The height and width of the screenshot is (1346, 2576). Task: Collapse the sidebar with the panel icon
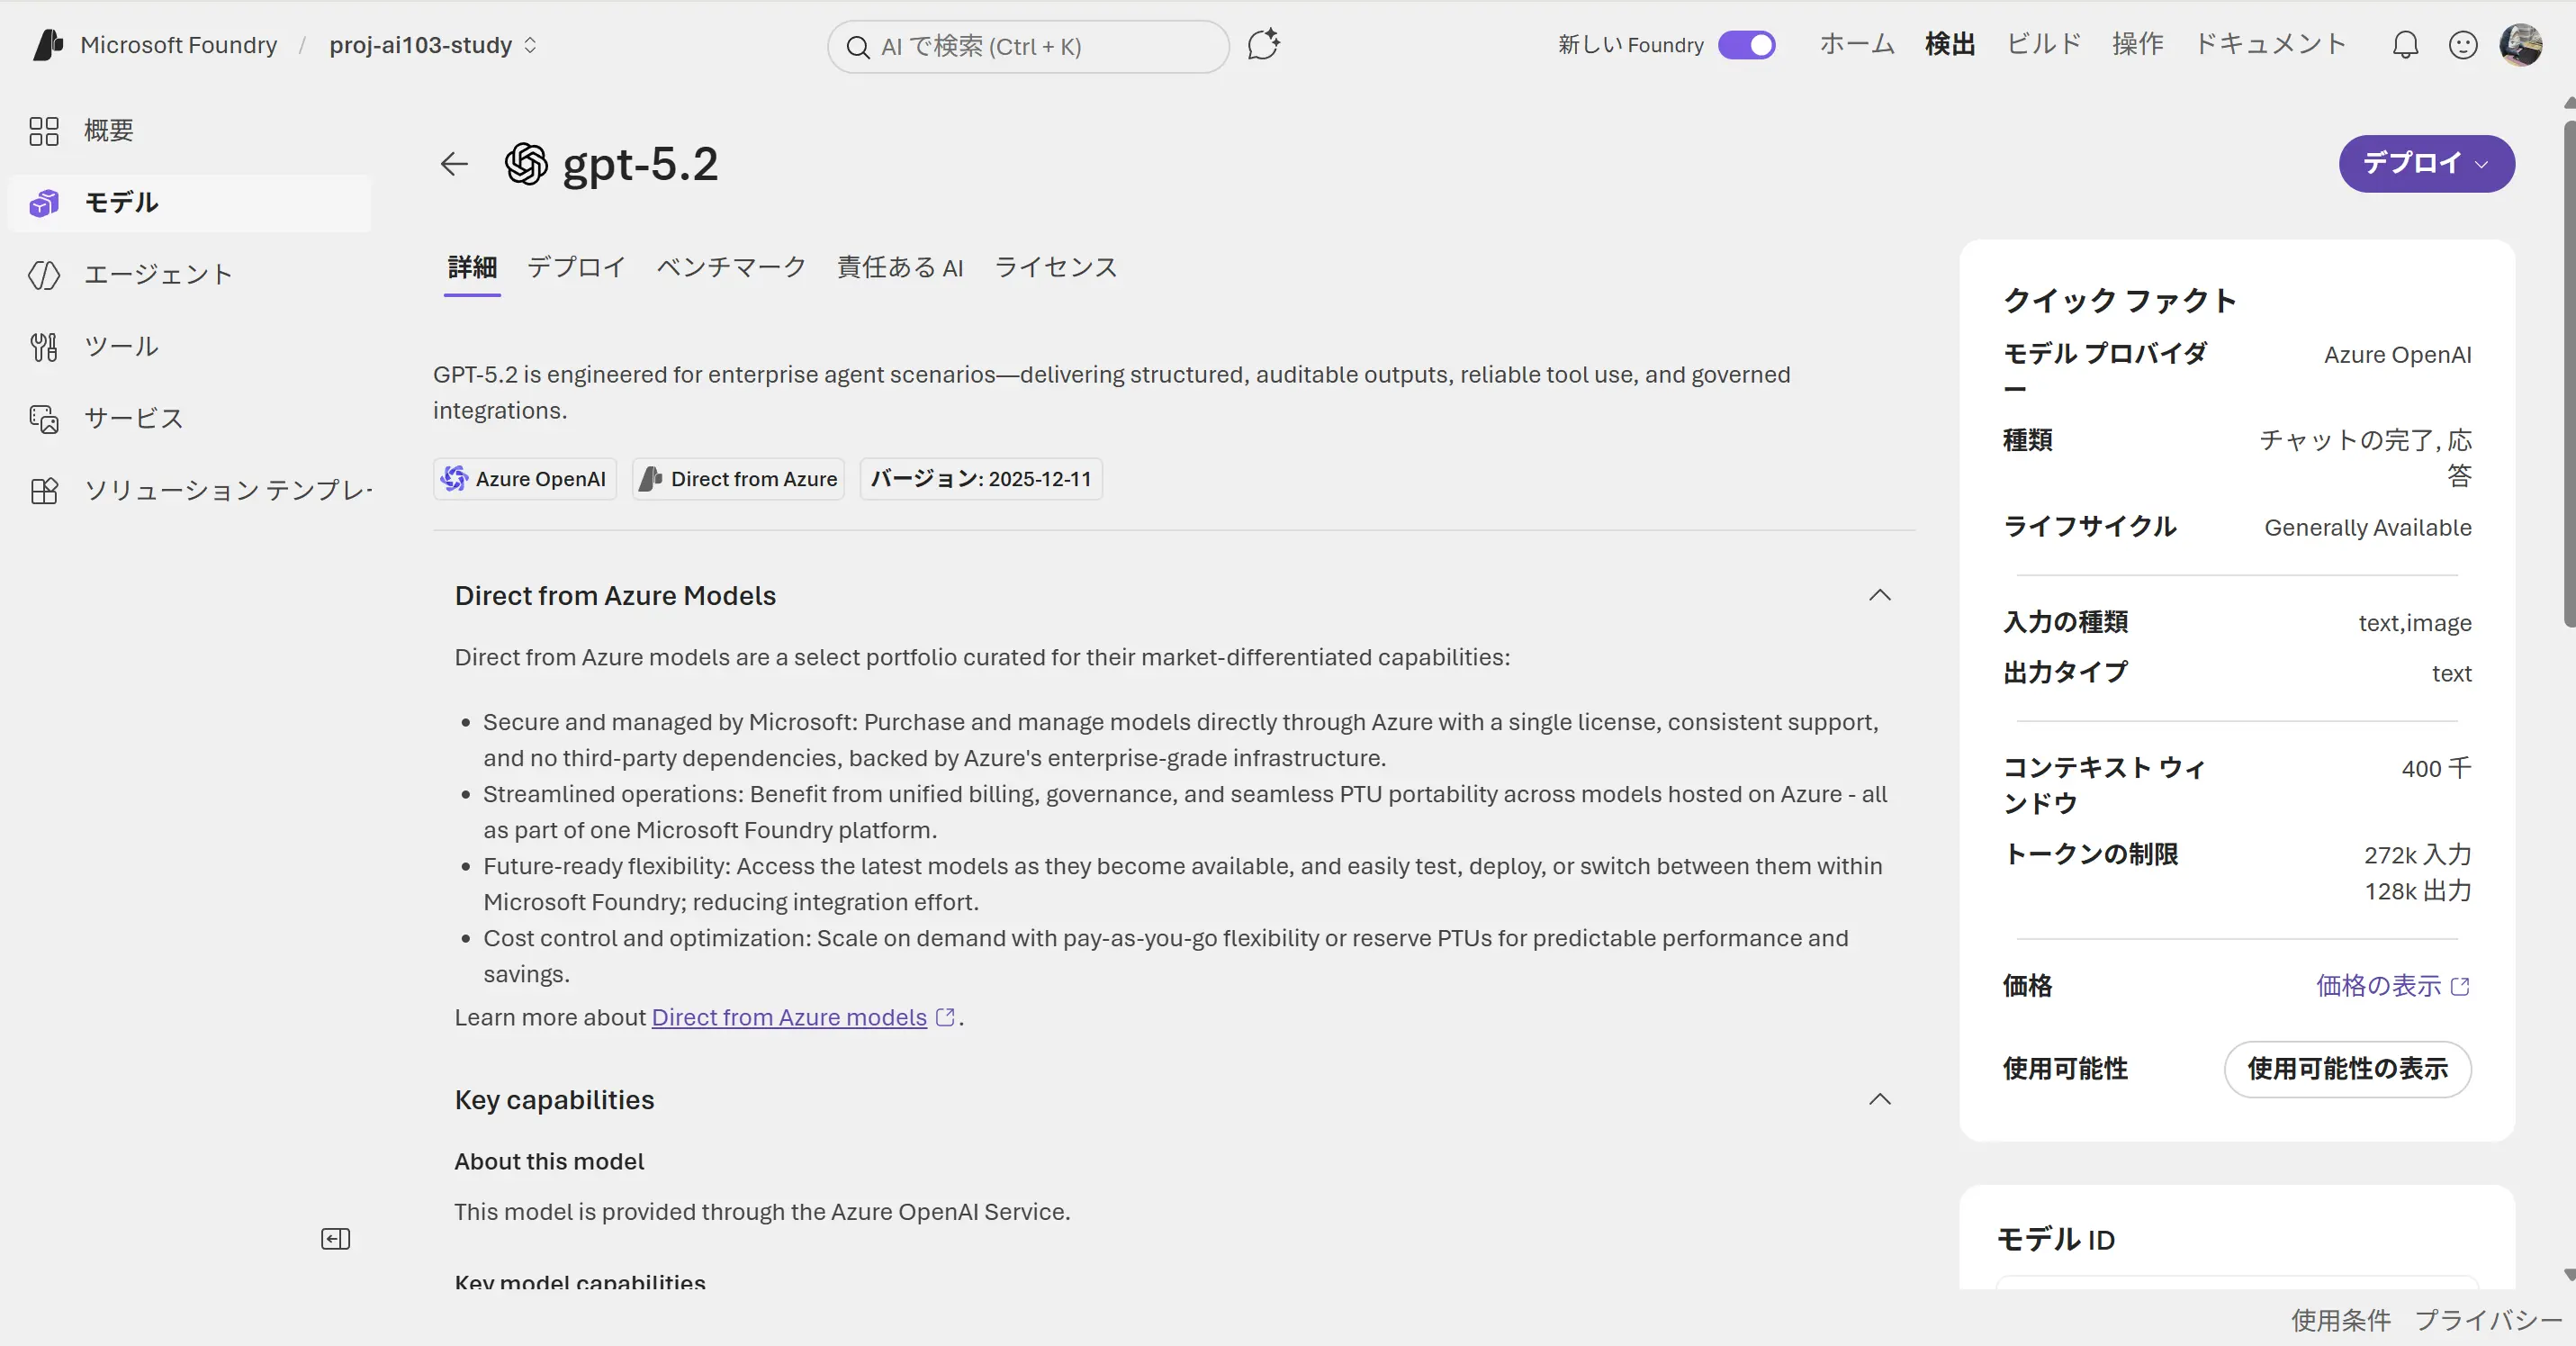pos(335,1239)
